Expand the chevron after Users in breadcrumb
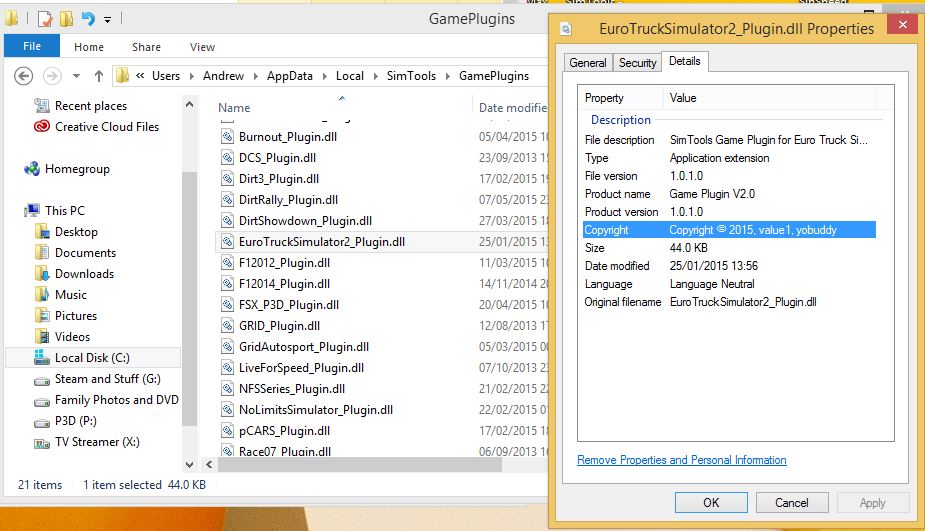This screenshot has height=531, width=925. click(x=192, y=76)
